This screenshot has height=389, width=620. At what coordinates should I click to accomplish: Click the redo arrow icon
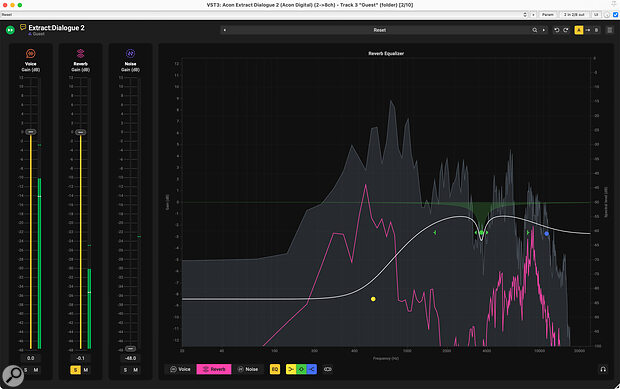pyautogui.click(x=566, y=30)
